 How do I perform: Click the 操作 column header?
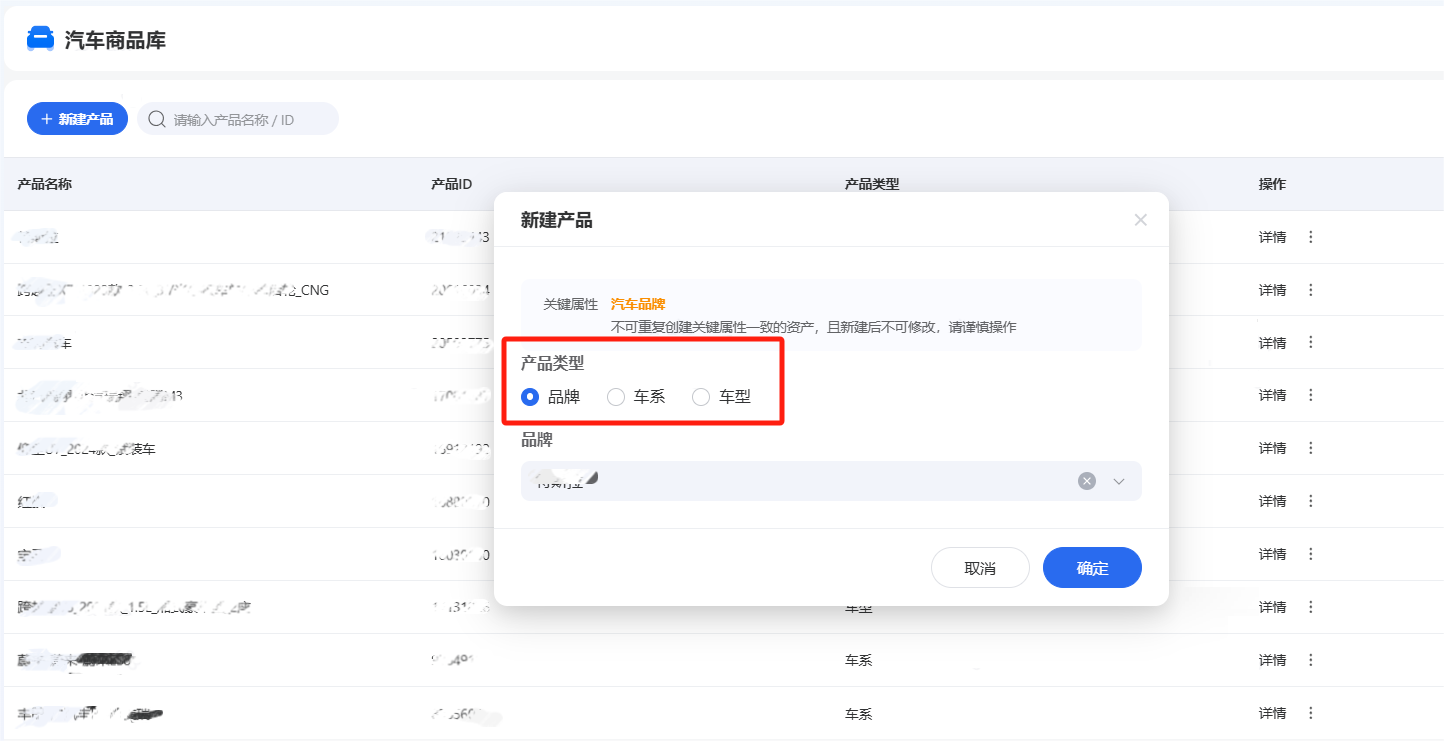click(x=1272, y=184)
